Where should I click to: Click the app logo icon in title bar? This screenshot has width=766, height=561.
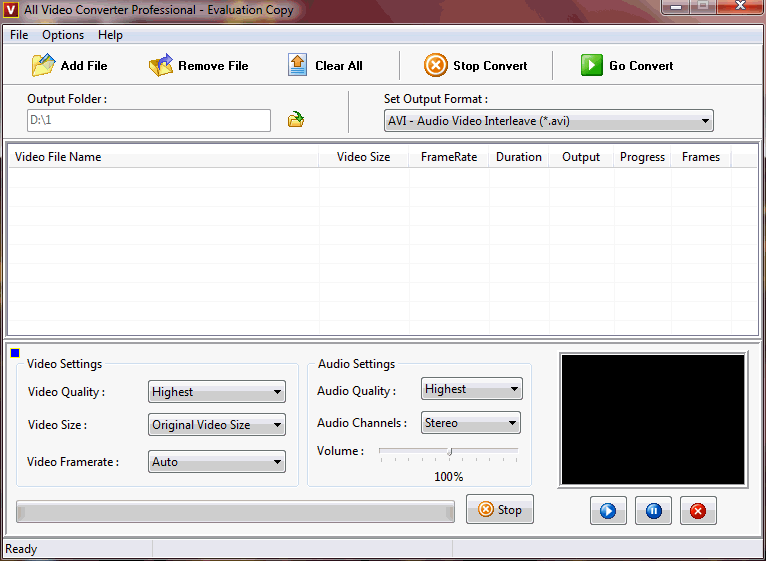pyautogui.click(x=10, y=9)
